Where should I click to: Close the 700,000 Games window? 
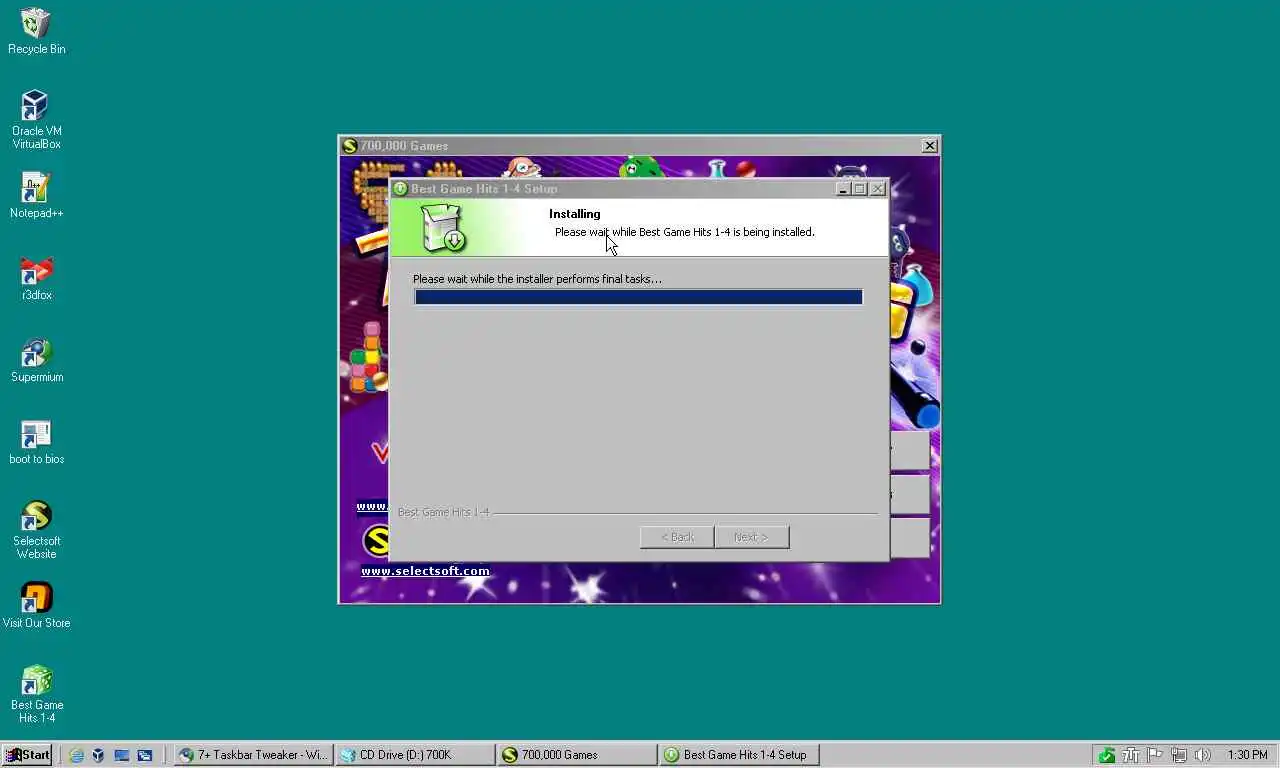929,146
